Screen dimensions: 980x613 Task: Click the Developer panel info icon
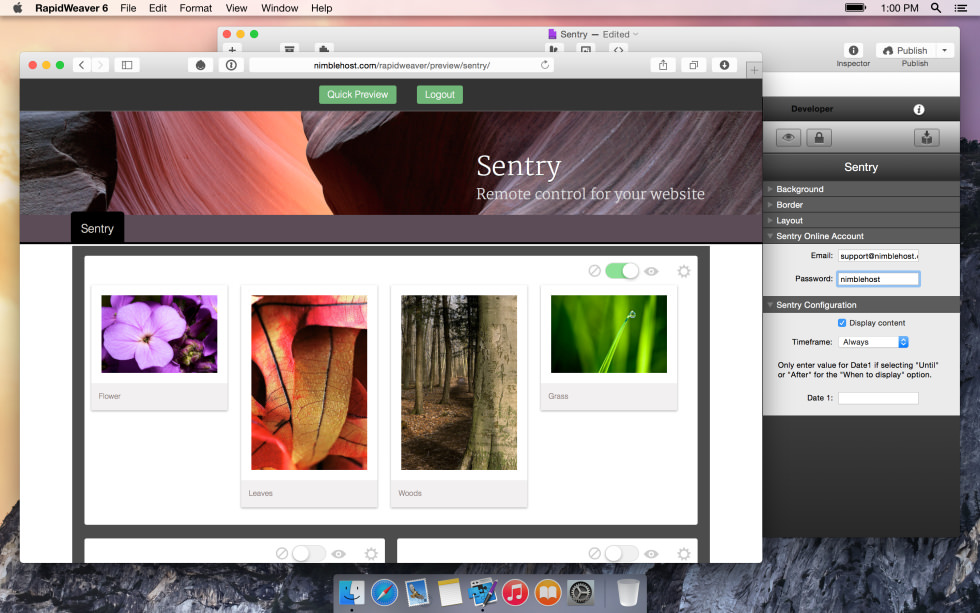tap(919, 109)
